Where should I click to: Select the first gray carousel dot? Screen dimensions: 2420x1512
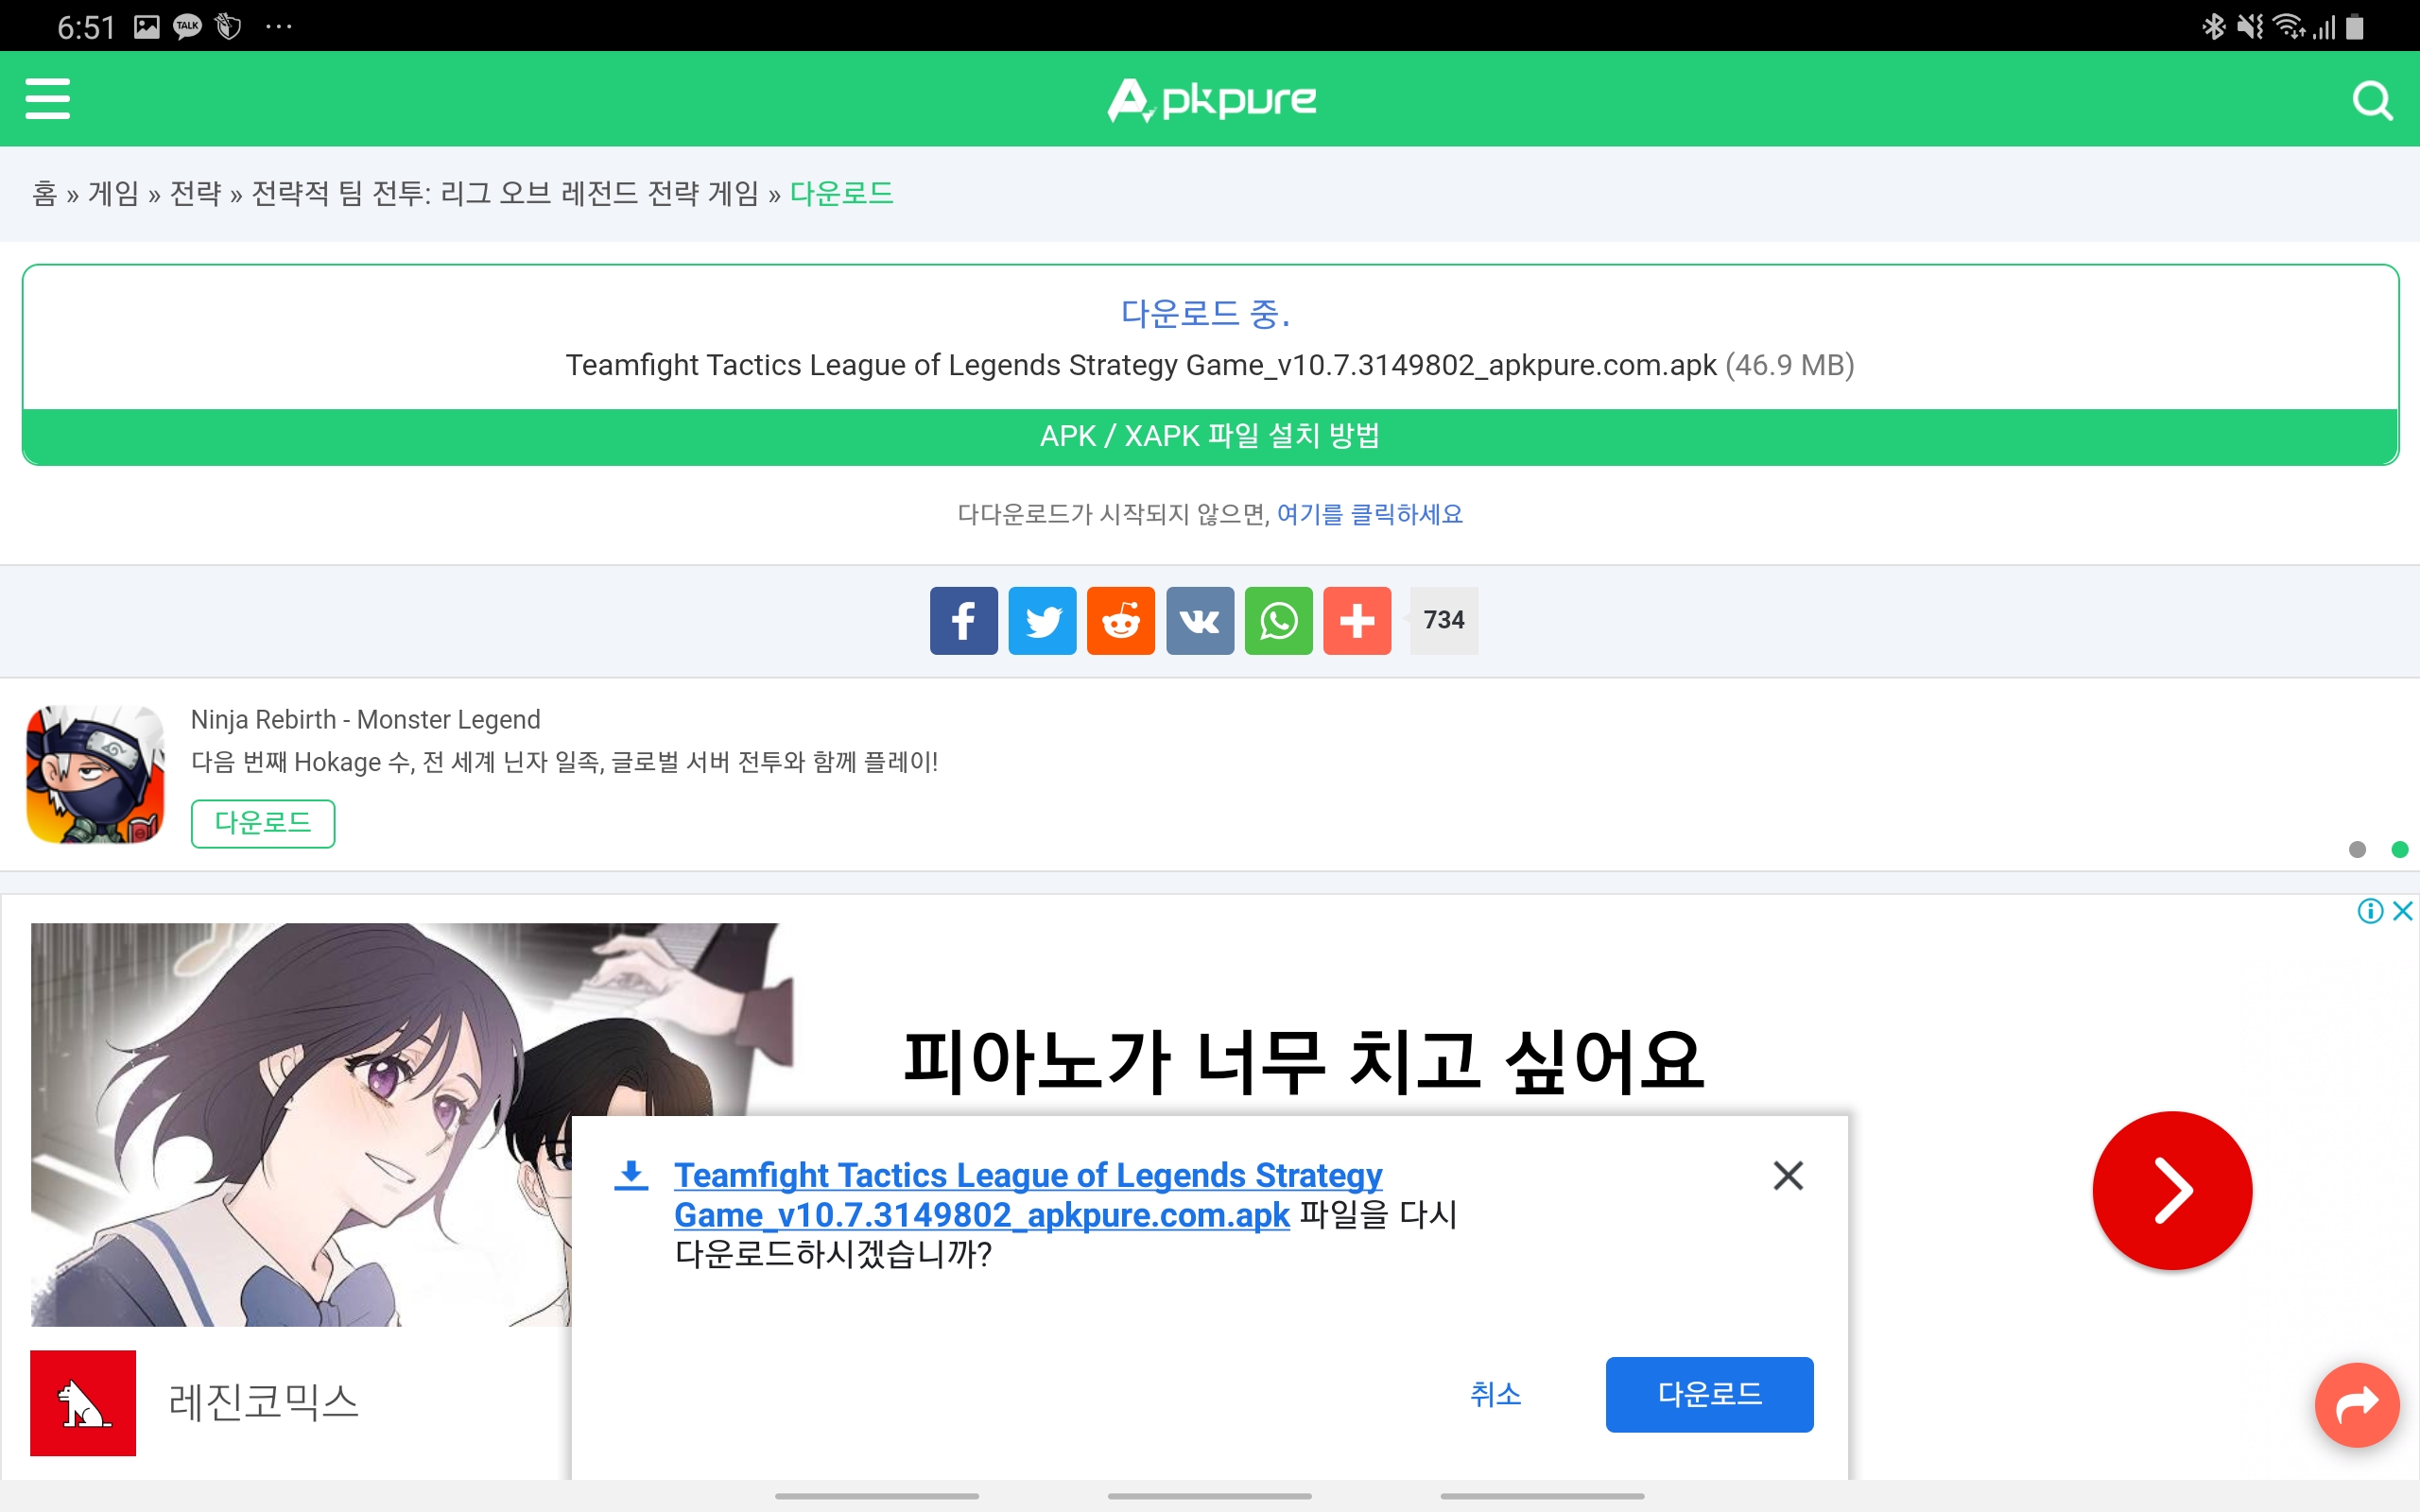[x=2357, y=849]
